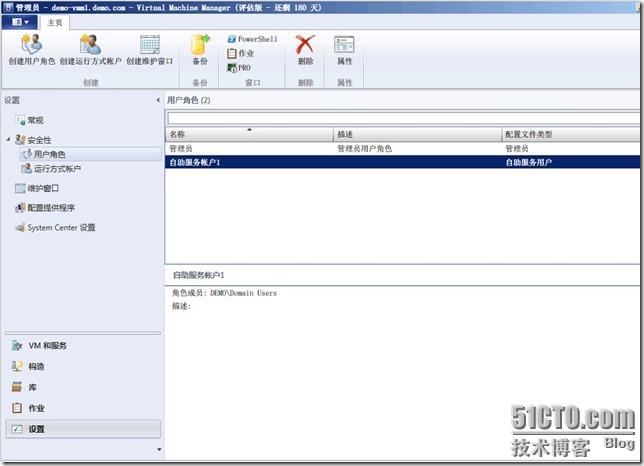This screenshot has width=644, height=466.
Task: Select 维护窗口 in settings tree
Action: pos(37,188)
